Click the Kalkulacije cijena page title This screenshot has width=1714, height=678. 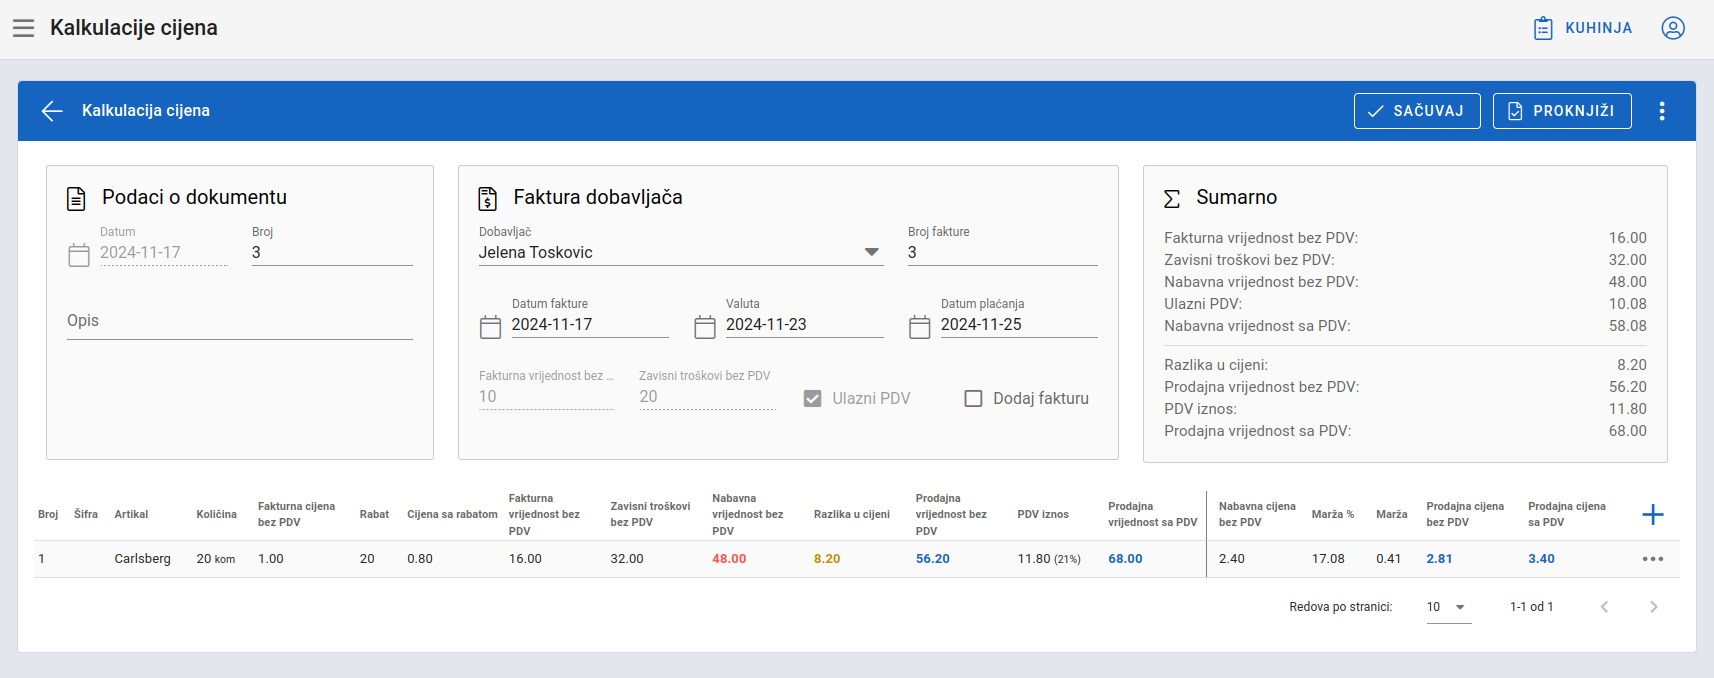click(x=134, y=28)
